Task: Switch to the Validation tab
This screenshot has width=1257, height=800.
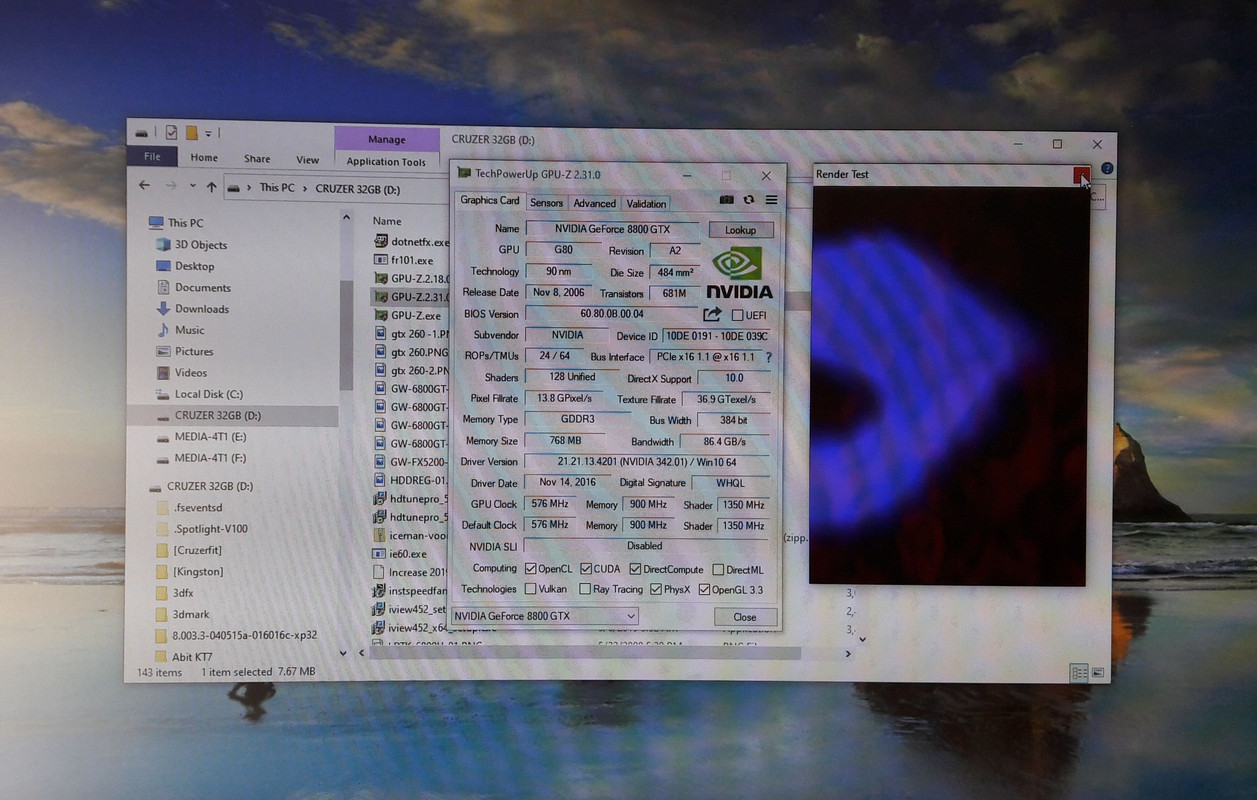Action: click(x=646, y=203)
